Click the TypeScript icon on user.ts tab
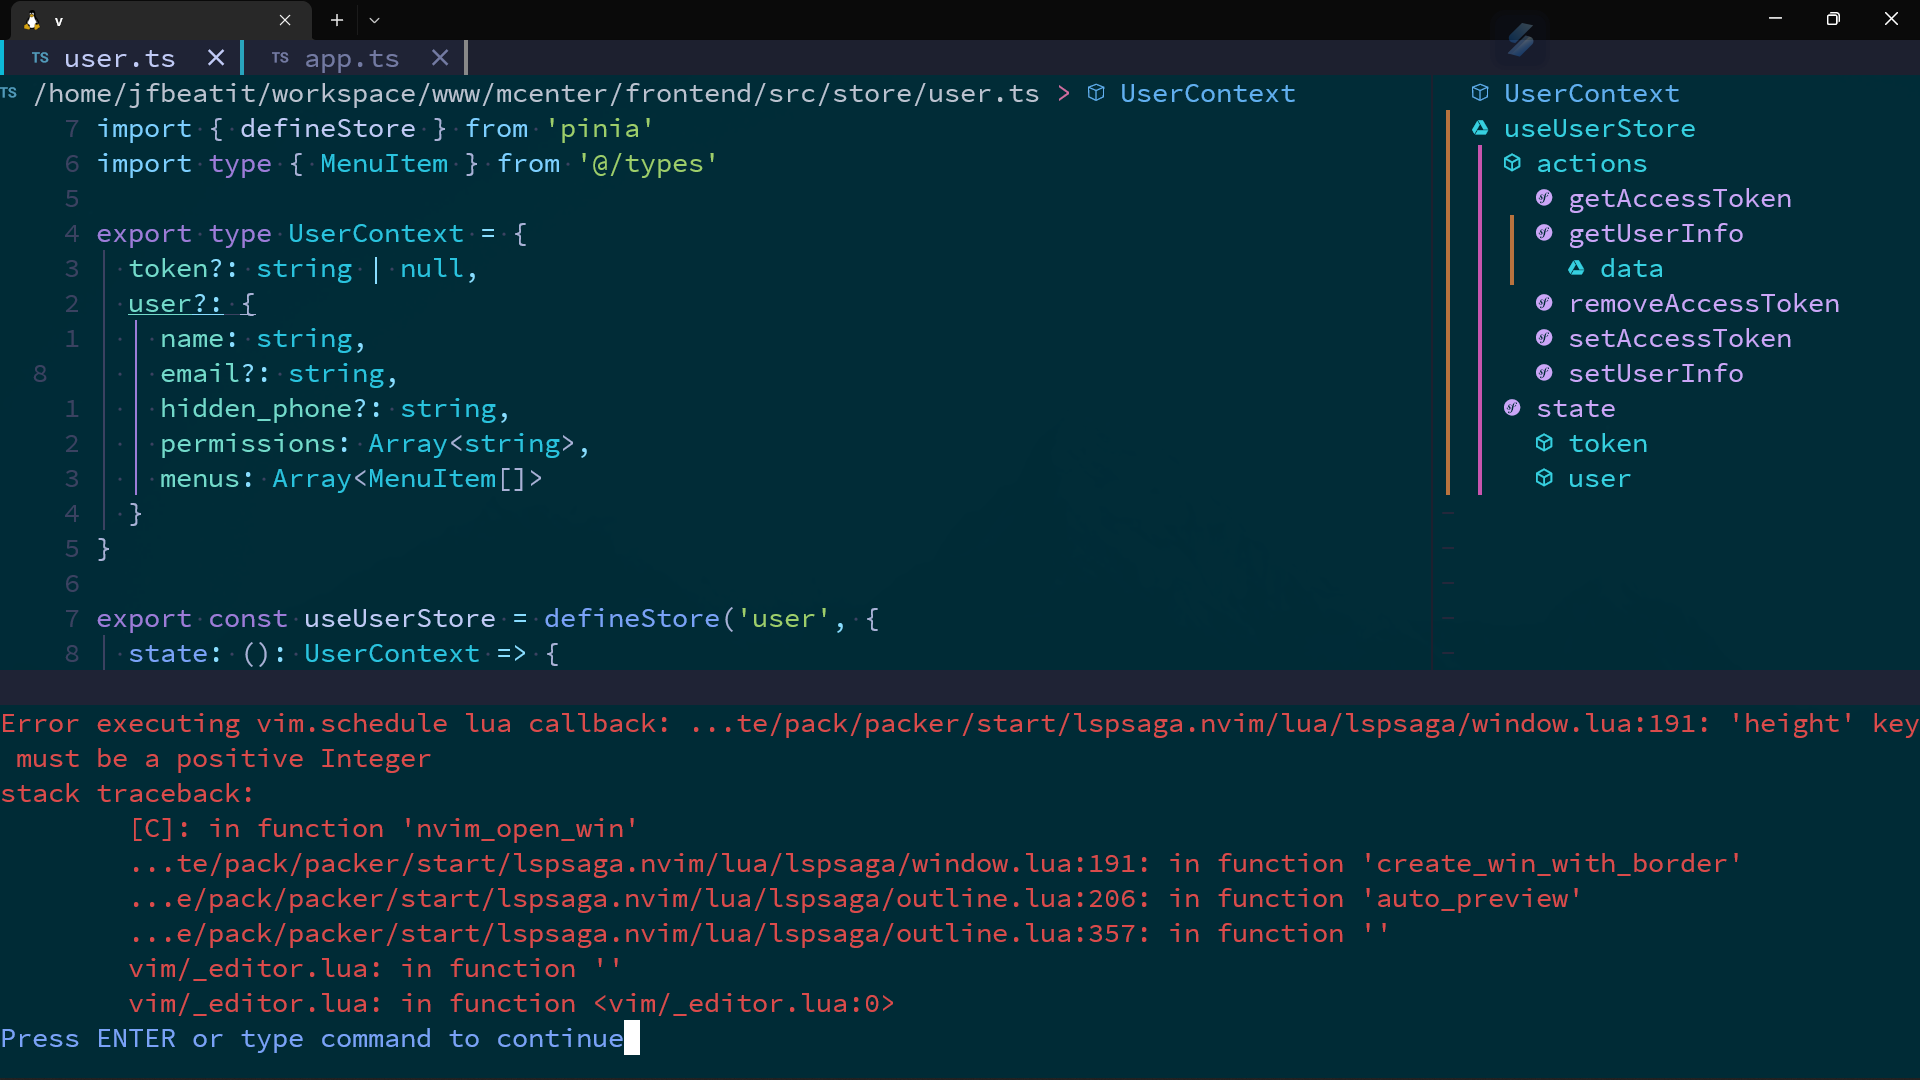Viewport: 1920px width, 1080px height. (40, 58)
